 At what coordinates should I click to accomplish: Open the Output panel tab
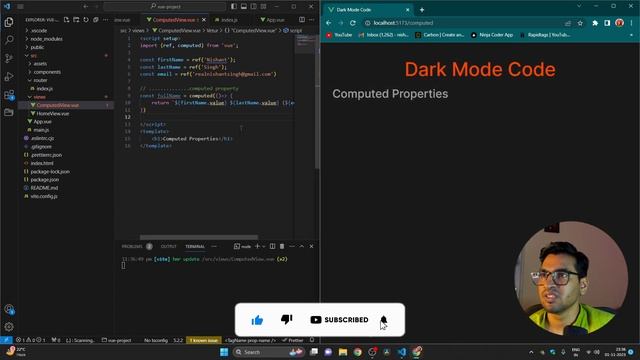(169, 247)
